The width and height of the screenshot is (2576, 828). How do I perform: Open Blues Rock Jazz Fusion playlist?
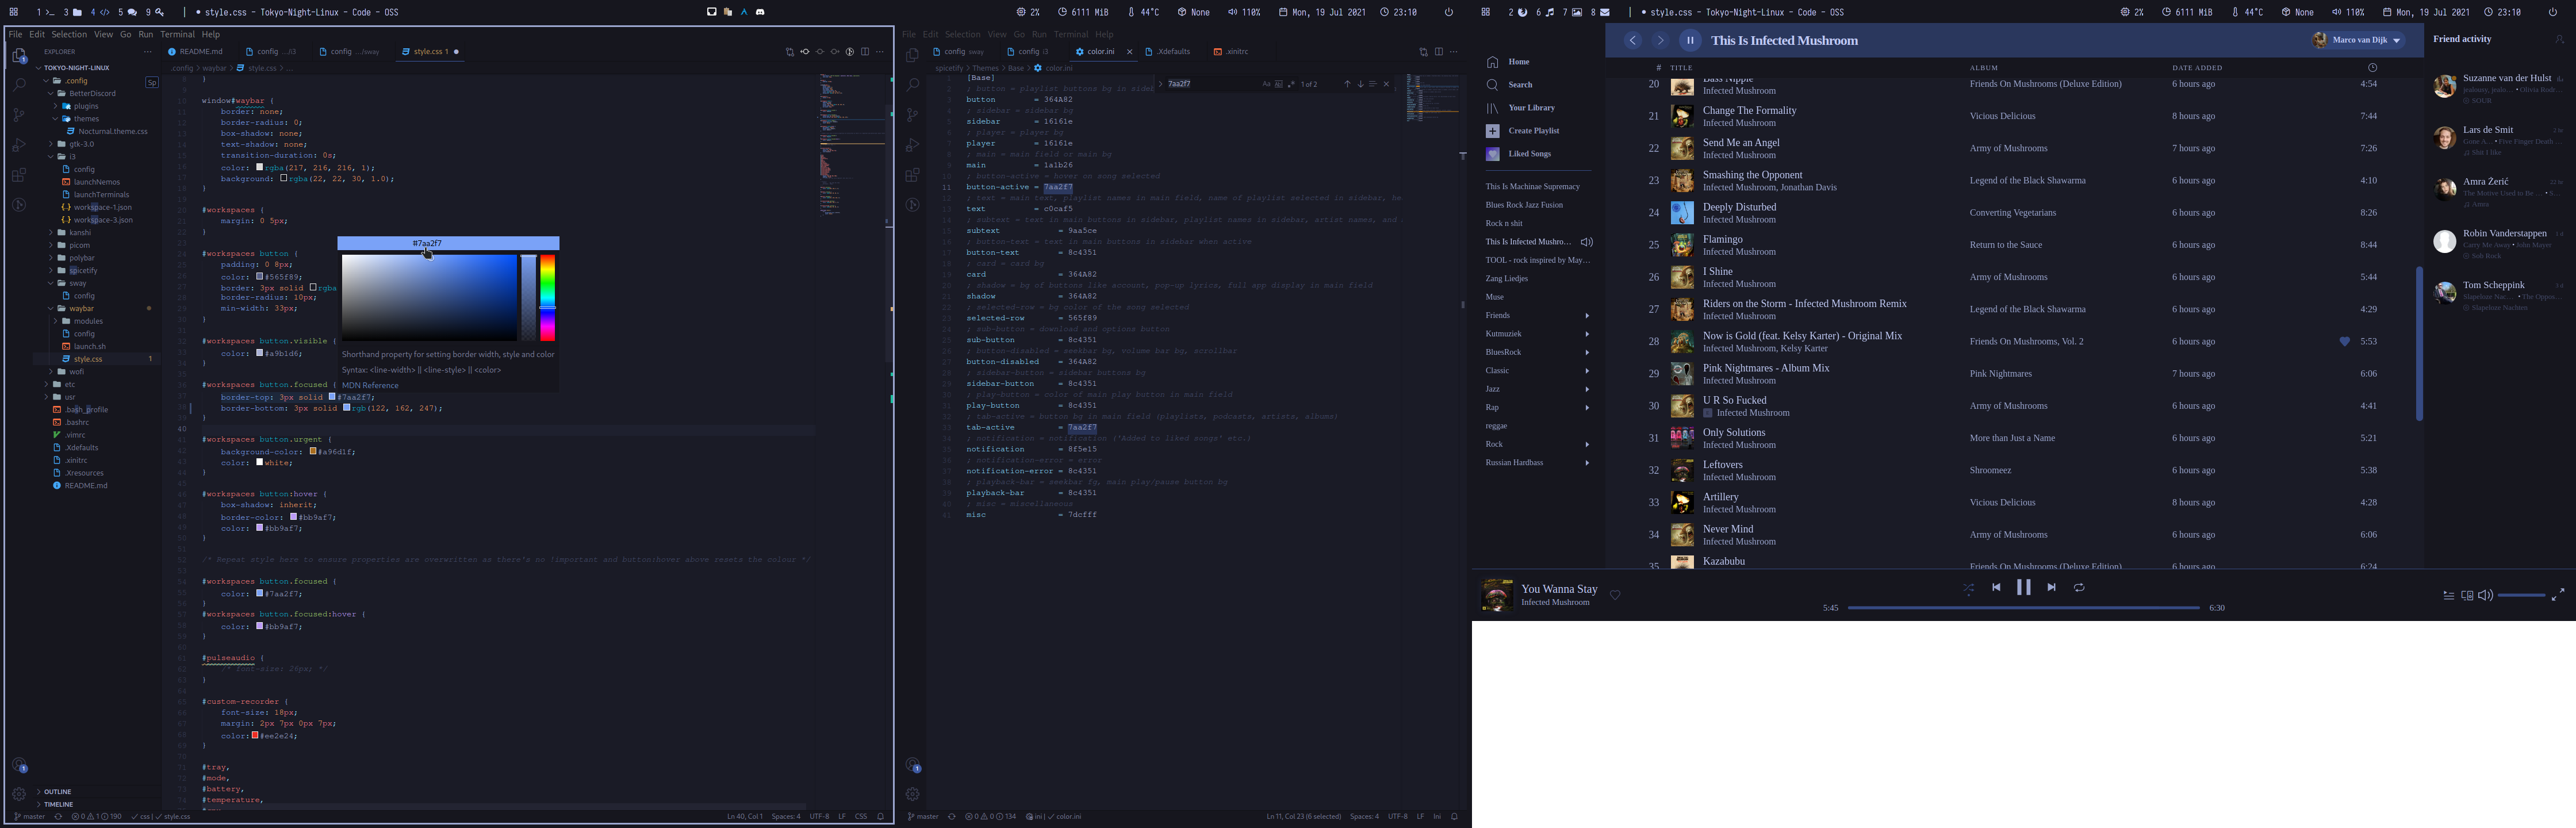(1524, 205)
